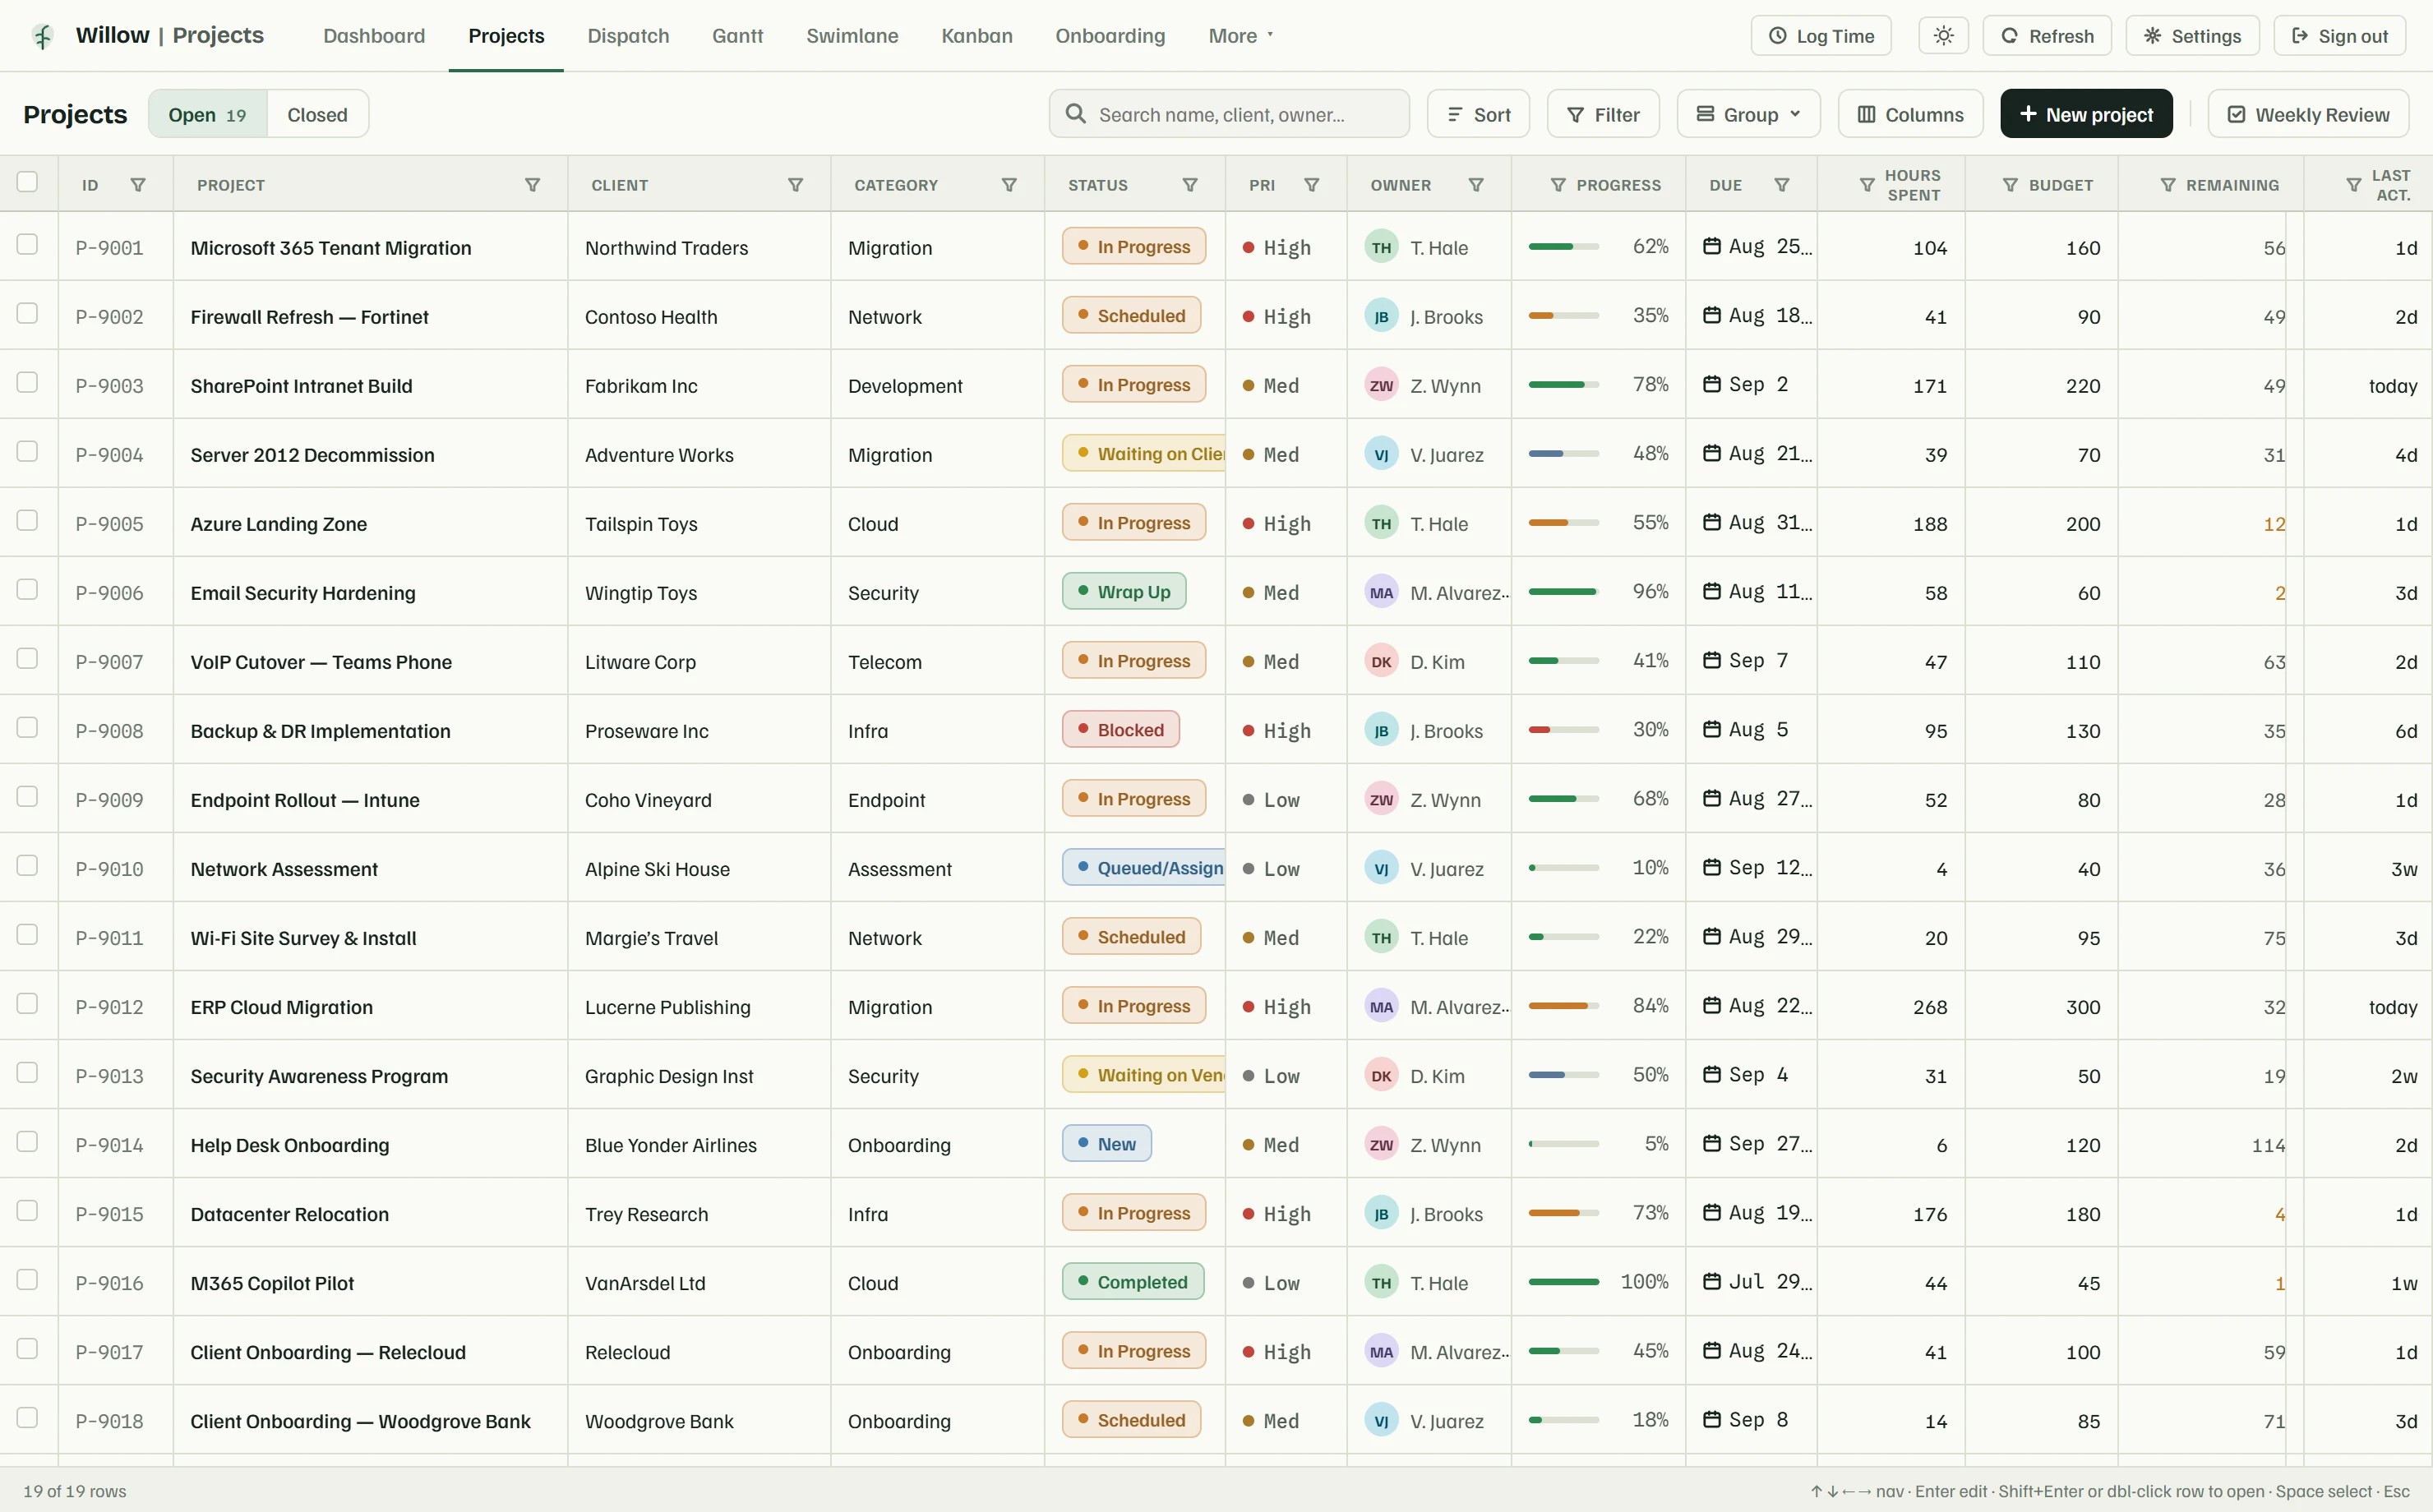Click the calendar icon for Network Assessment due date
This screenshot has height=1512, width=2433.
click(x=1711, y=867)
